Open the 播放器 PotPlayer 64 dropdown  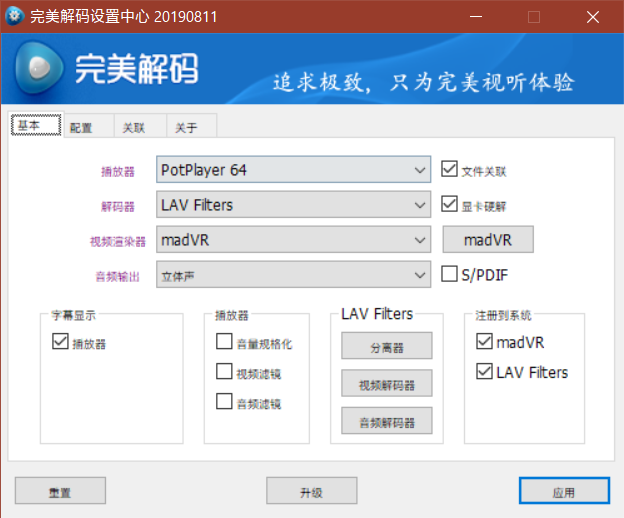(x=293, y=169)
